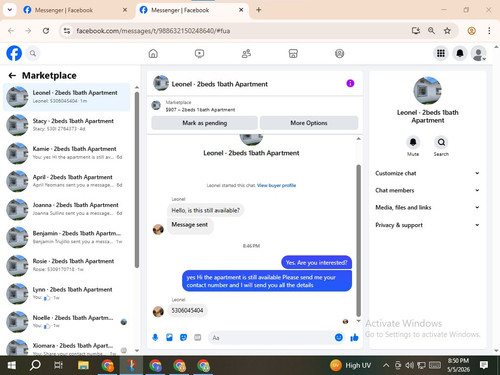Screen dimensions: 500x375
Task: Reload the browser page
Action: tap(46, 31)
